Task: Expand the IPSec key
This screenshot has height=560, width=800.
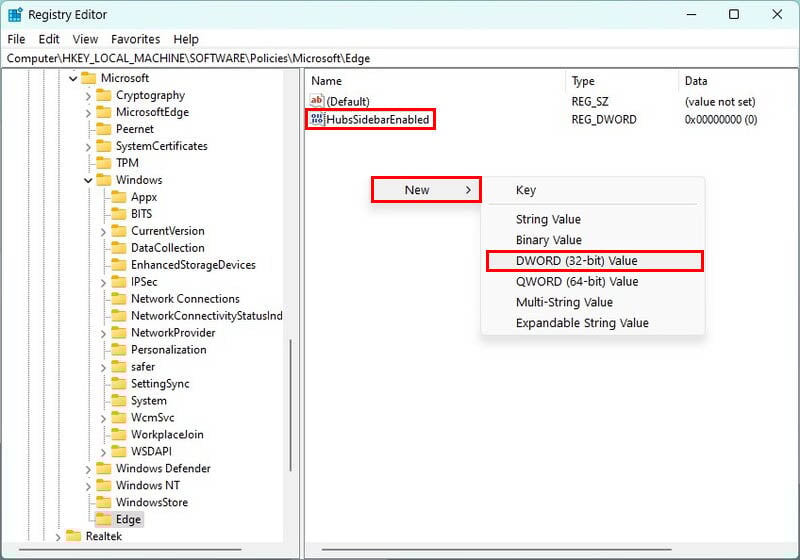Action: point(104,283)
